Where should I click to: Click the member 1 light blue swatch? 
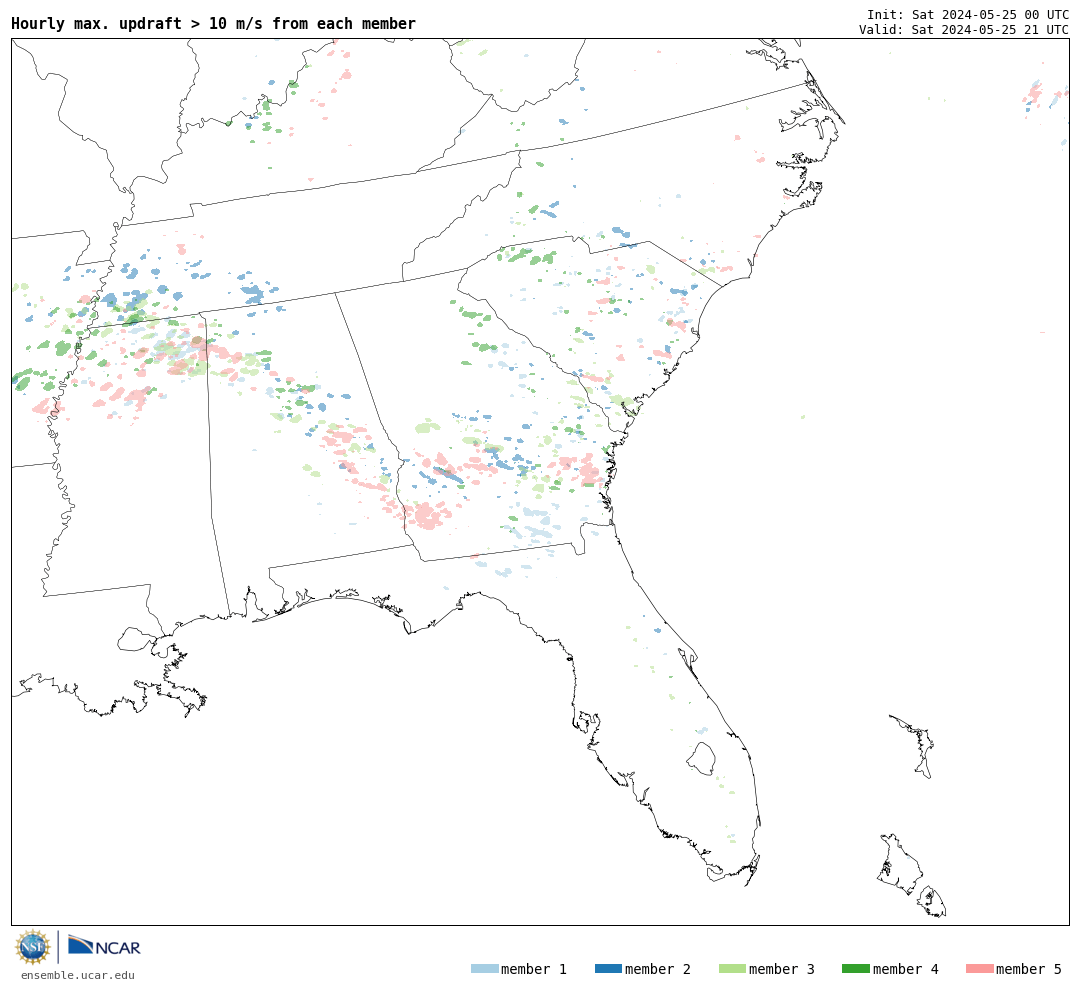[x=484, y=969]
